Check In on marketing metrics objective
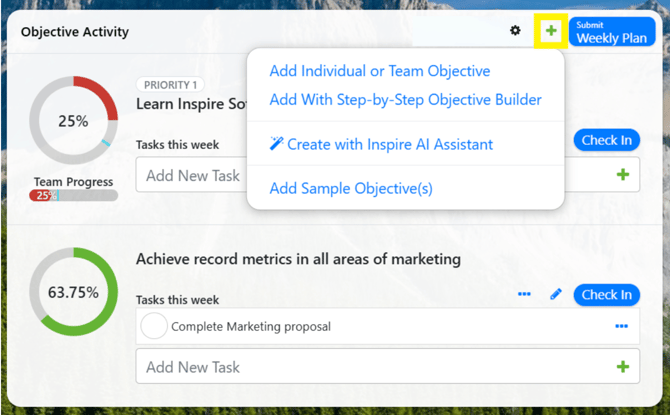This screenshot has width=670, height=415. point(606,295)
